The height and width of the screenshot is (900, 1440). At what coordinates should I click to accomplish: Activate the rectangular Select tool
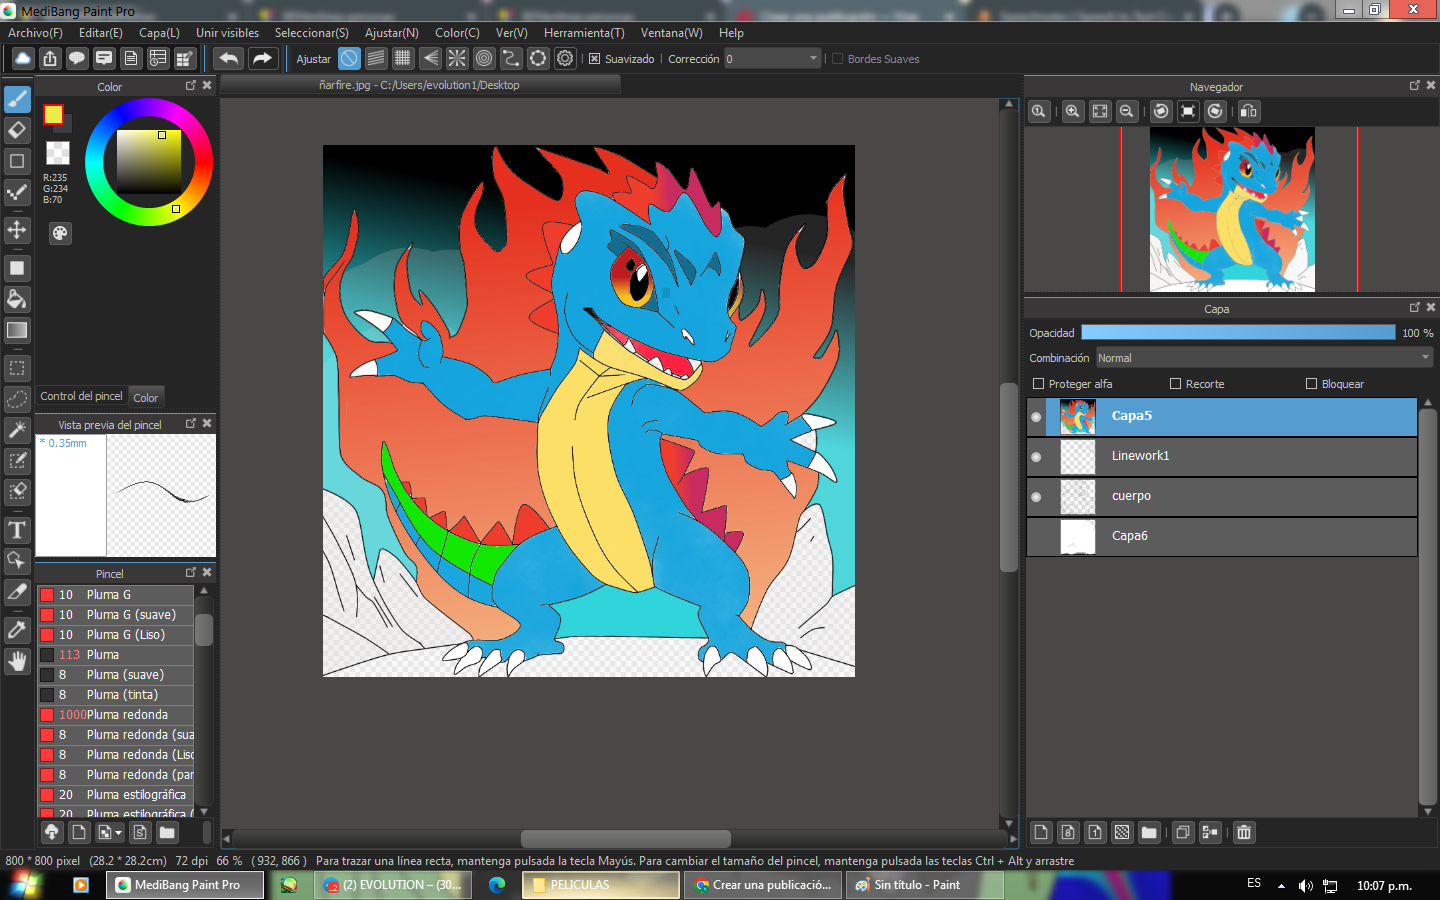(17, 368)
